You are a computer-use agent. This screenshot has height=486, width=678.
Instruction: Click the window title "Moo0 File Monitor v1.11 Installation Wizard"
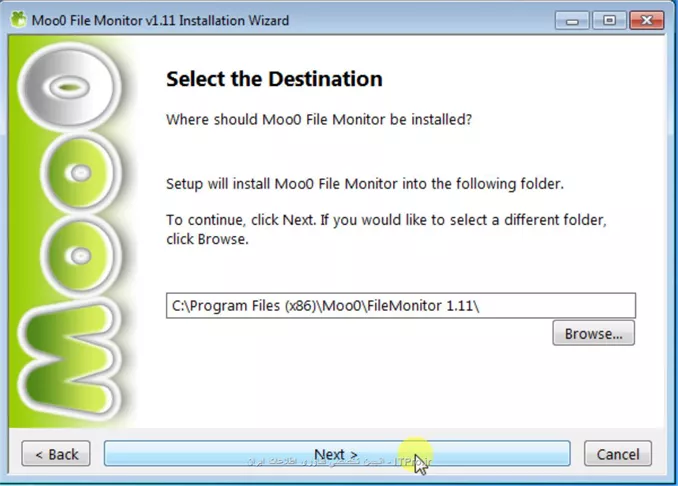[x=160, y=20]
